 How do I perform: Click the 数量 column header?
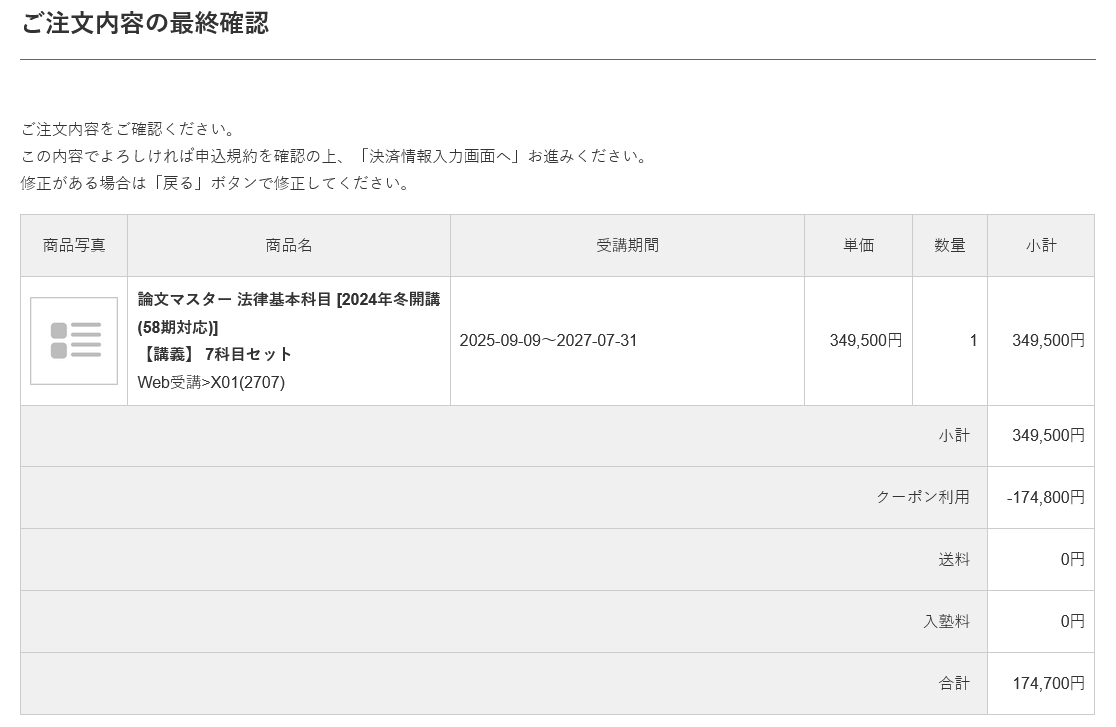(950, 245)
